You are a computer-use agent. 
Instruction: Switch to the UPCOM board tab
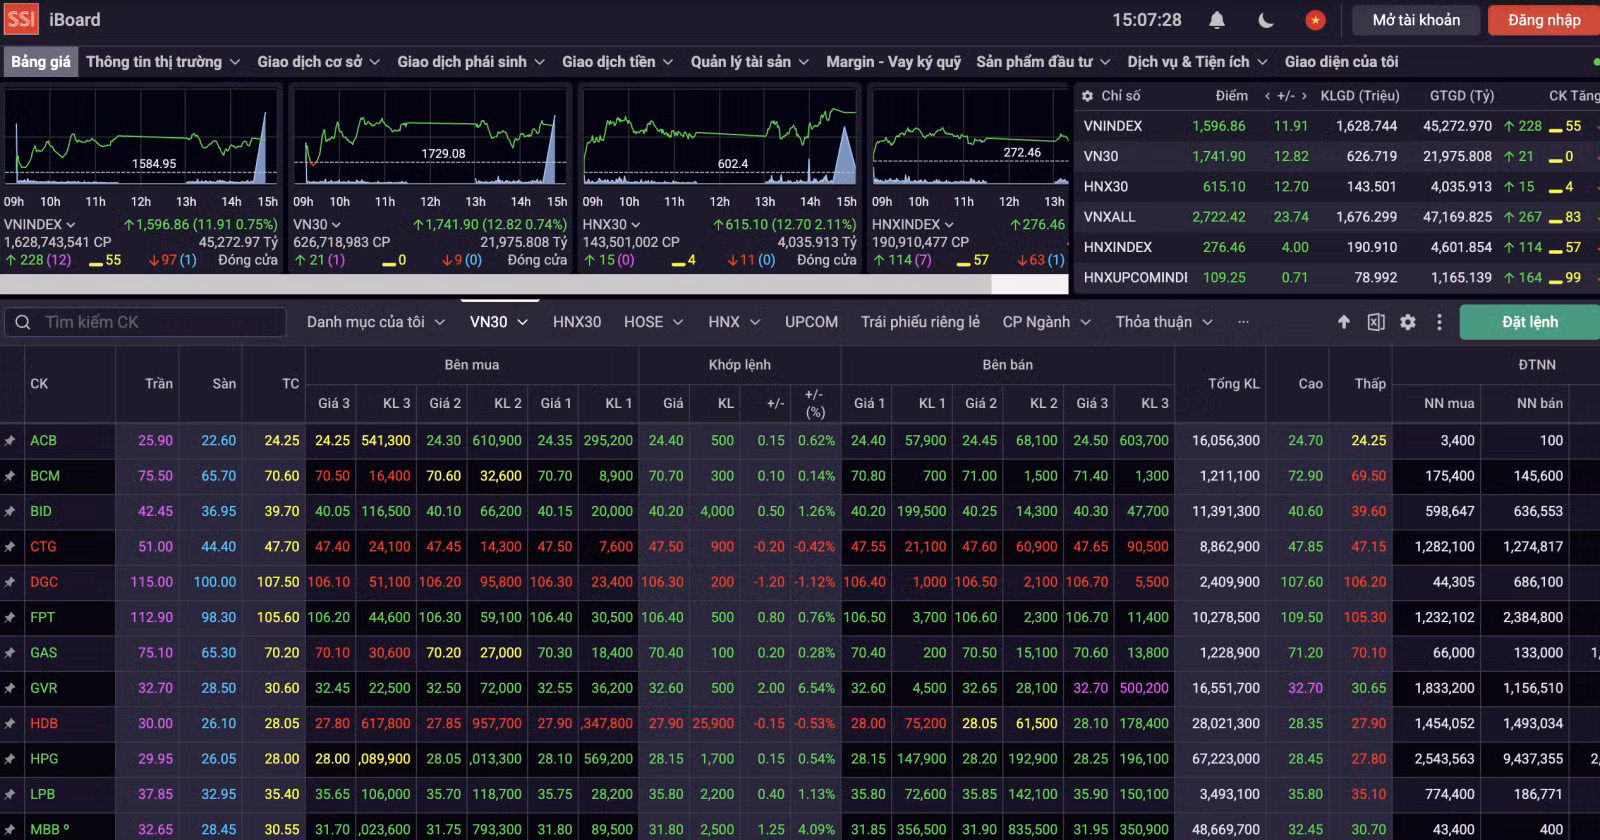point(811,322)
